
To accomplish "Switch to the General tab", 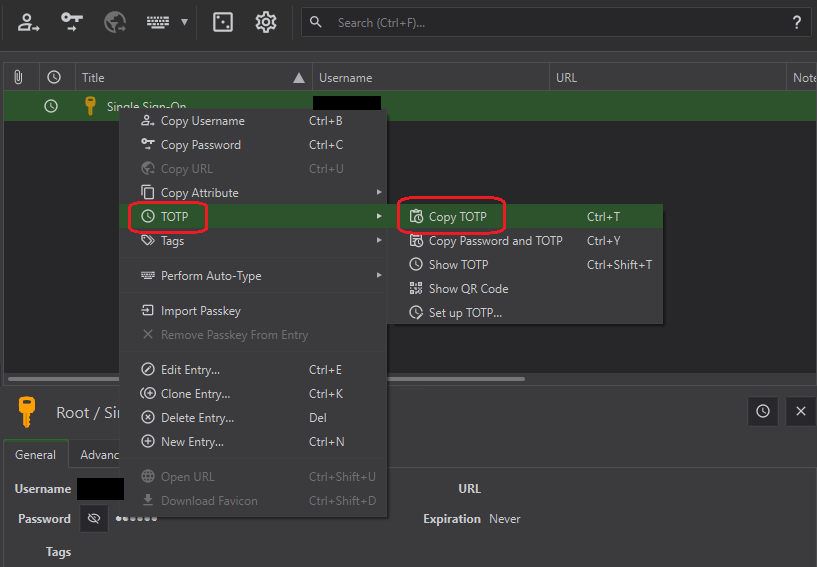I will [x=35, y=455].
